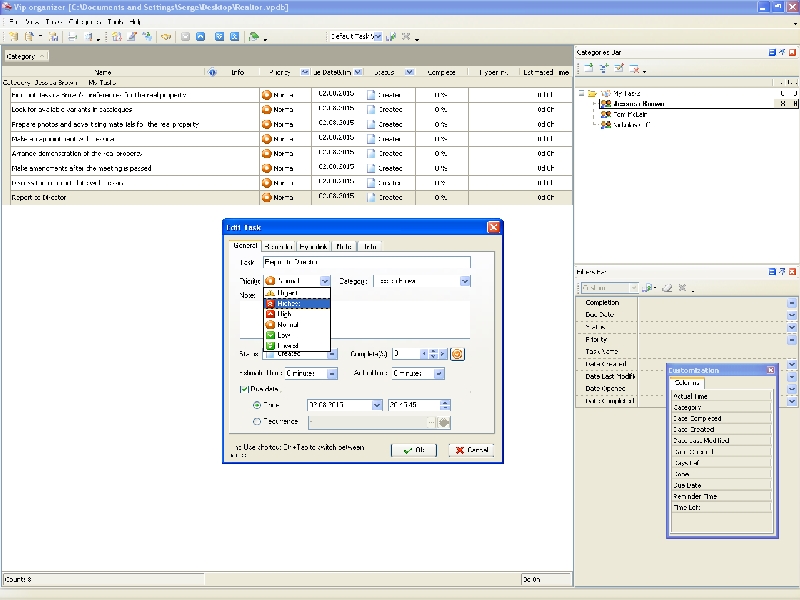Viewport: 800px width, 600px height.
Task: Open the due date calendar dropdown
Action: pos(377,405)
